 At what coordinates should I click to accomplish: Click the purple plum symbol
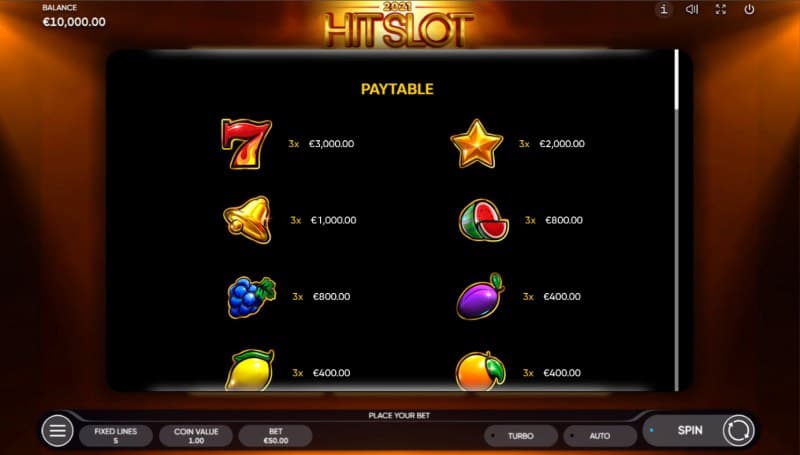point(480,296)
